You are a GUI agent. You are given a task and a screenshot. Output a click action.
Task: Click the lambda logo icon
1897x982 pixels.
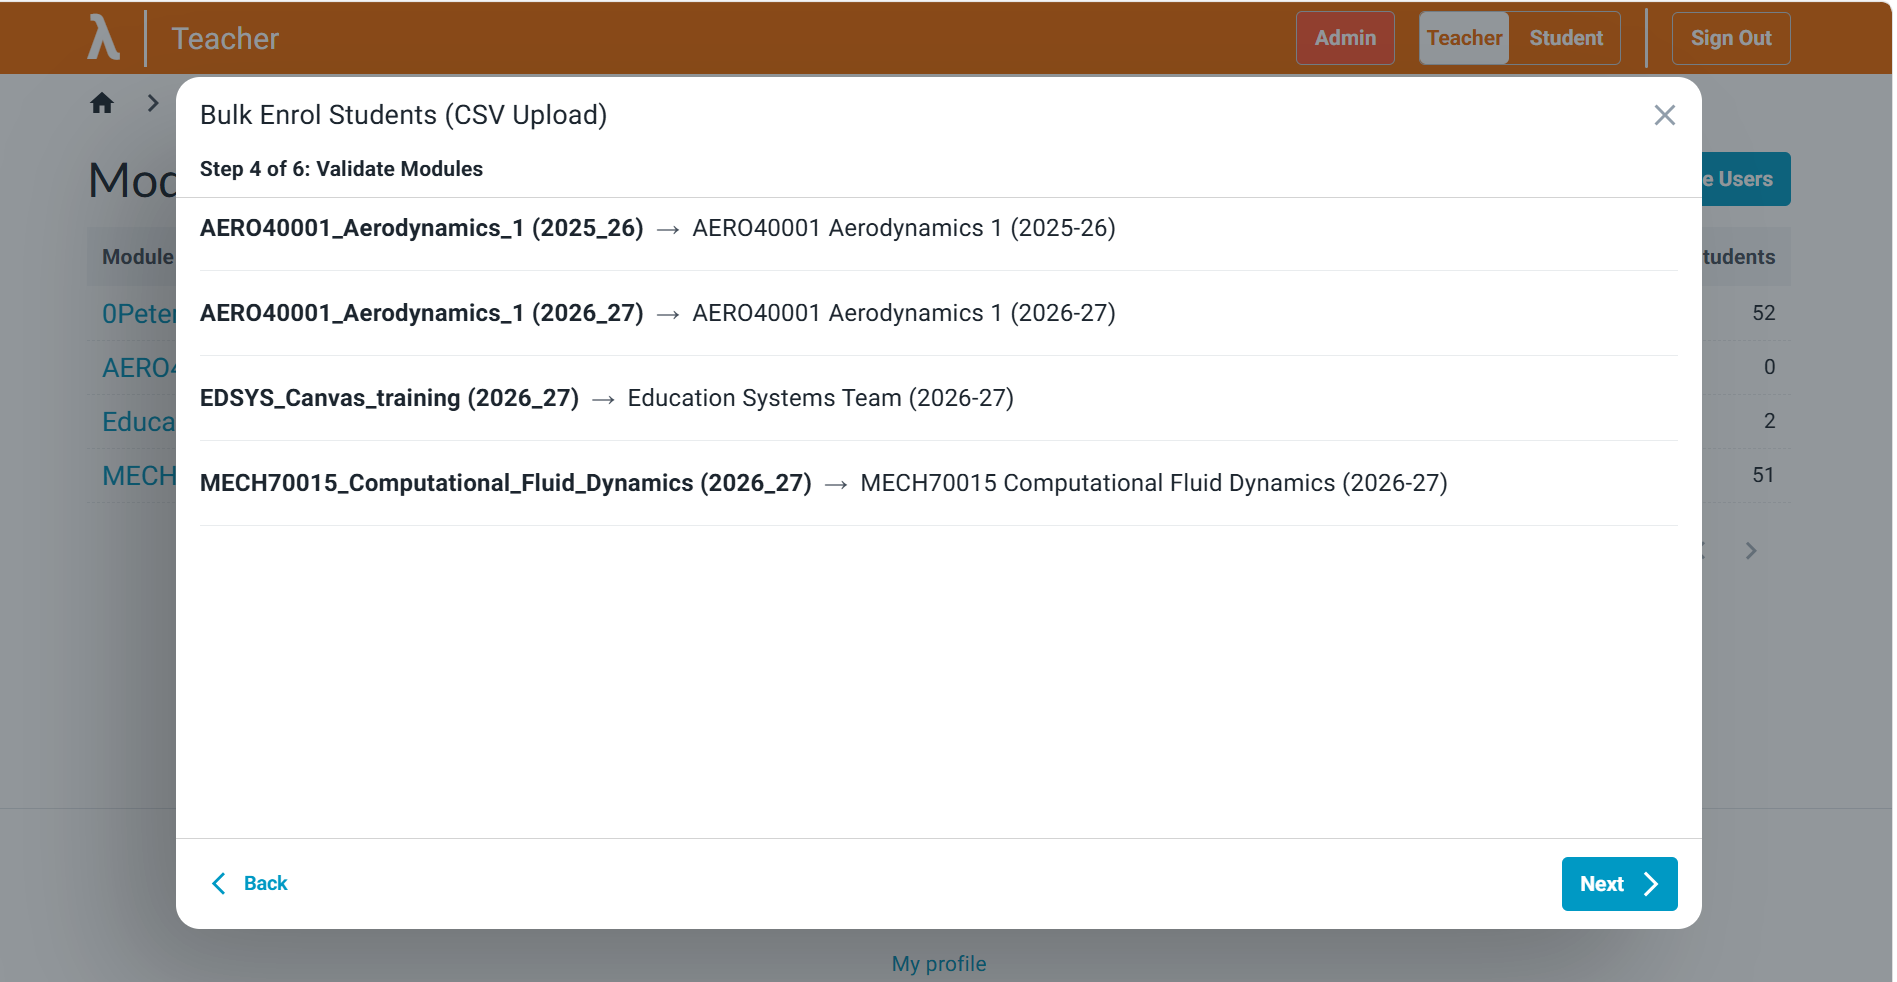coord(103,38)
